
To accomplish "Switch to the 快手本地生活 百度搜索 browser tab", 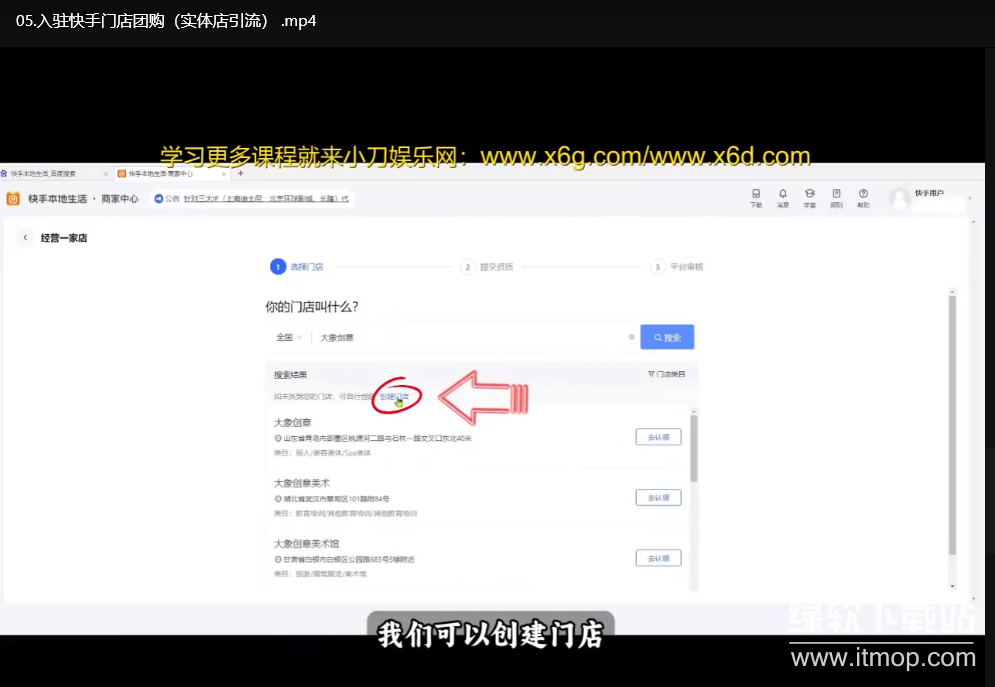I will pos(50,173).
